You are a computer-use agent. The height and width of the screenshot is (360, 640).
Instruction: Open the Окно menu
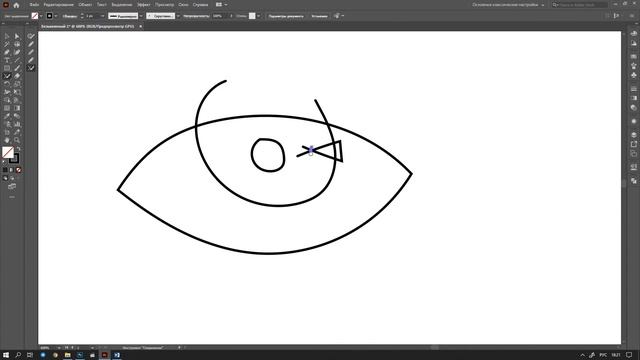coord(183,5)
